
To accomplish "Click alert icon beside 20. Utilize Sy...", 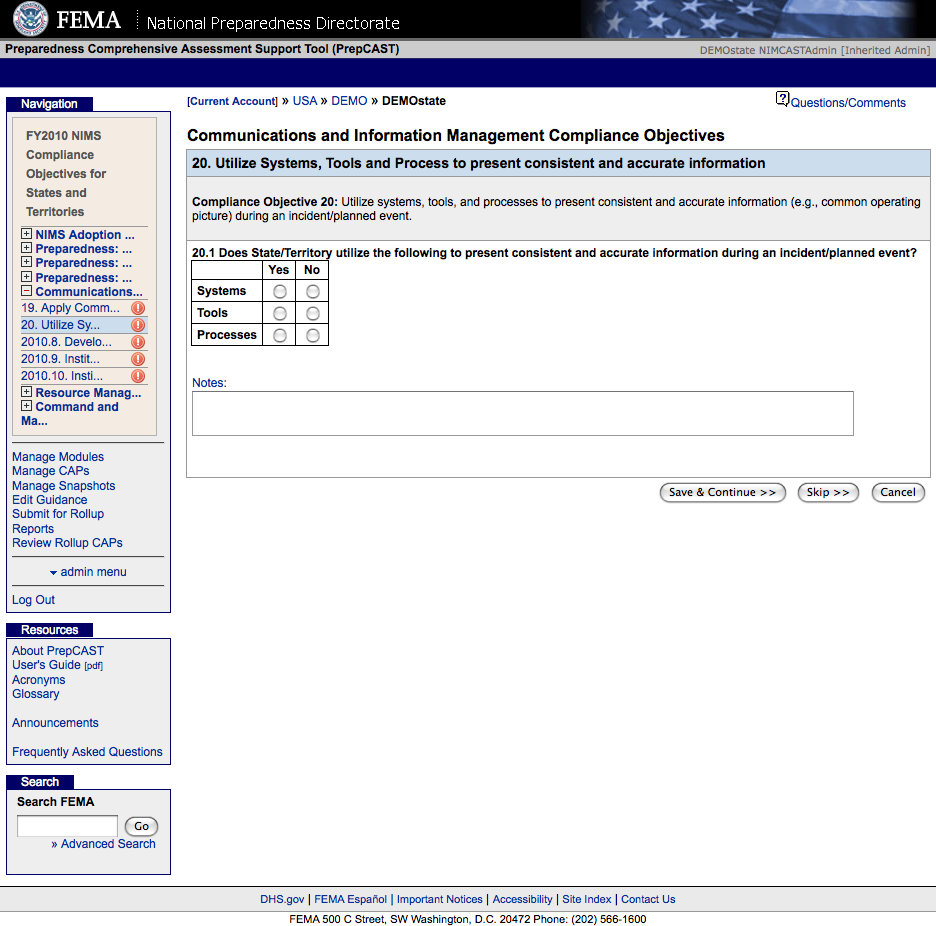I will click(x=138, y=325).
